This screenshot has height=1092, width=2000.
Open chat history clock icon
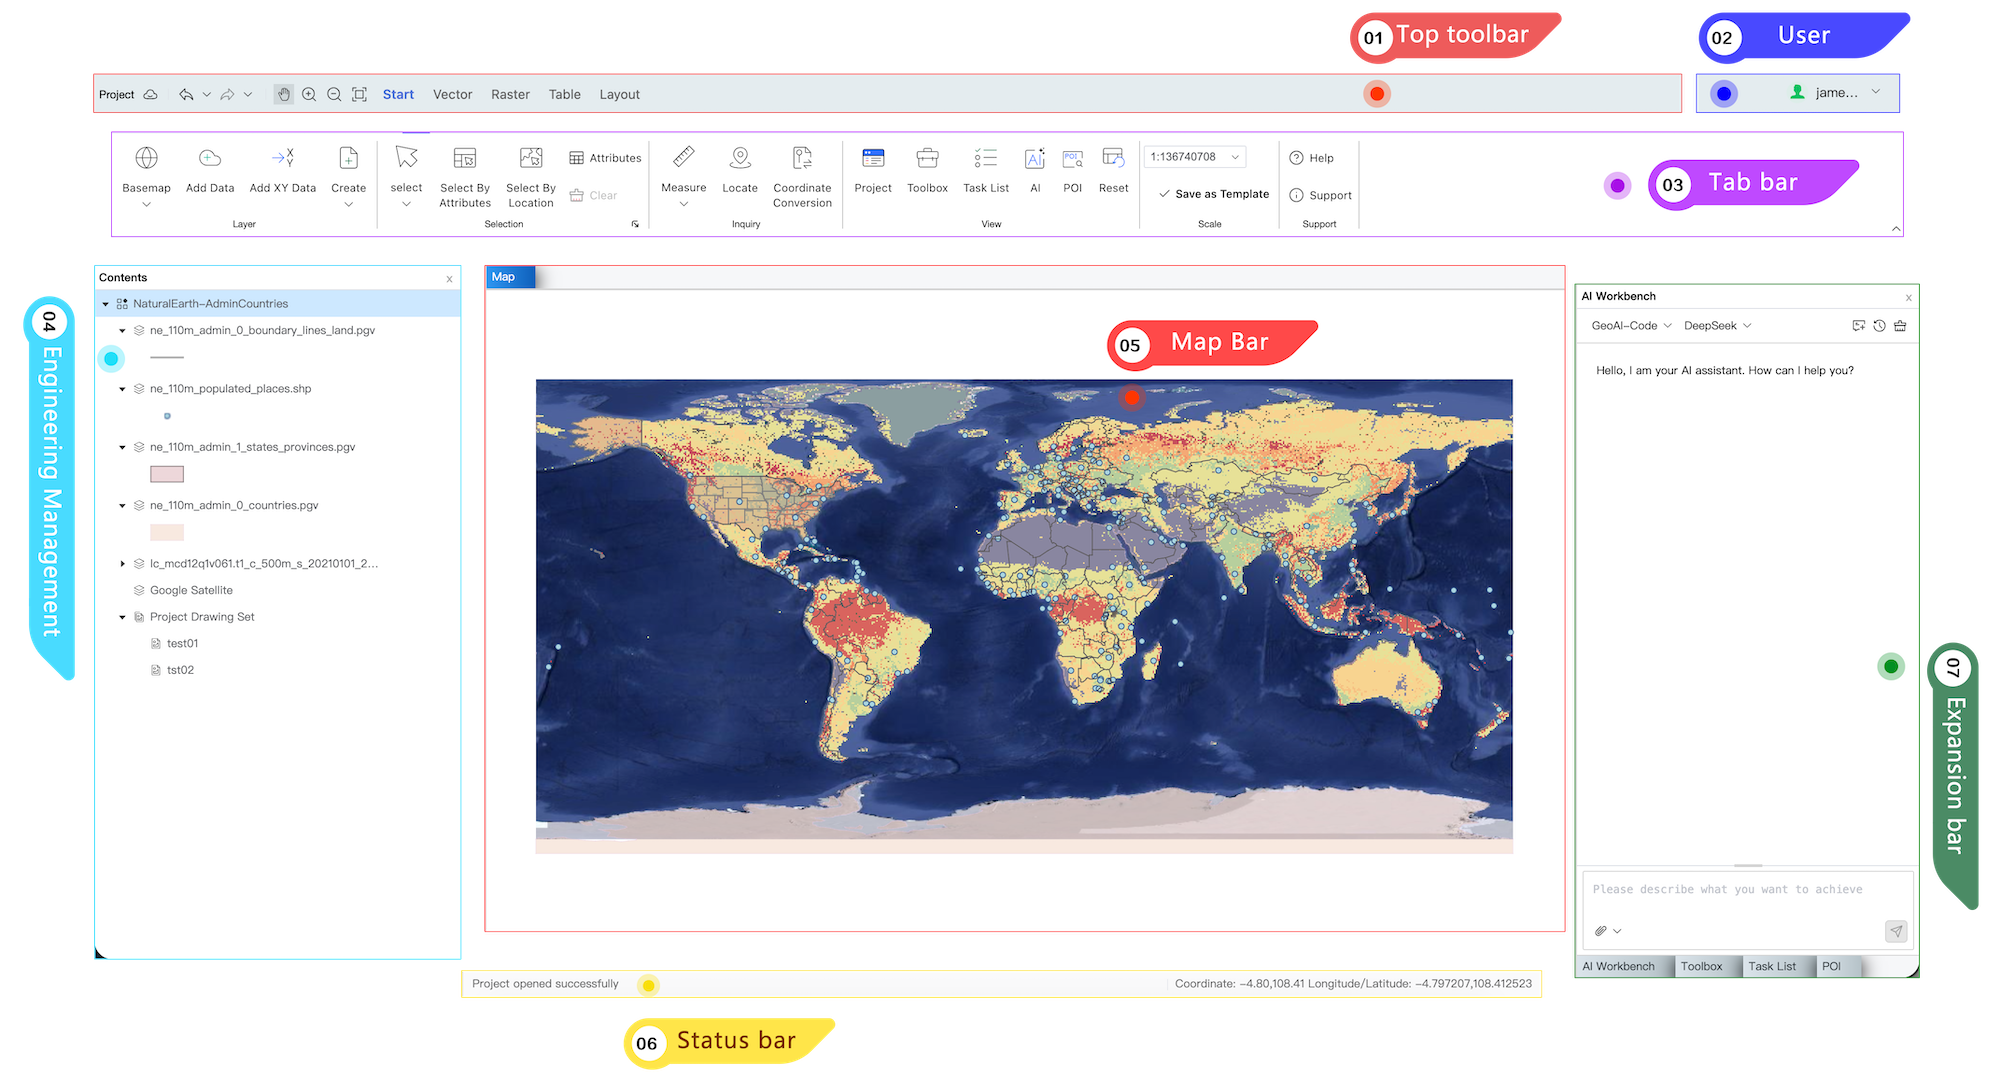coord(1880,326)
